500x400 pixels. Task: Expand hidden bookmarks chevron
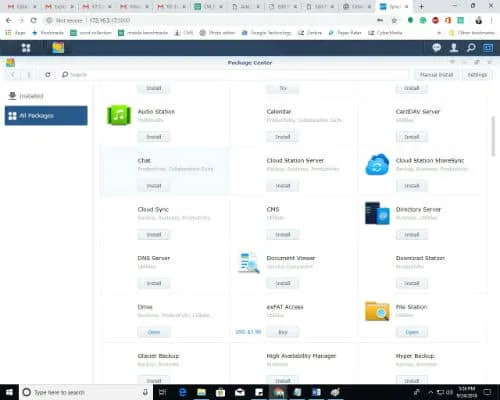(x=439, y=33)
